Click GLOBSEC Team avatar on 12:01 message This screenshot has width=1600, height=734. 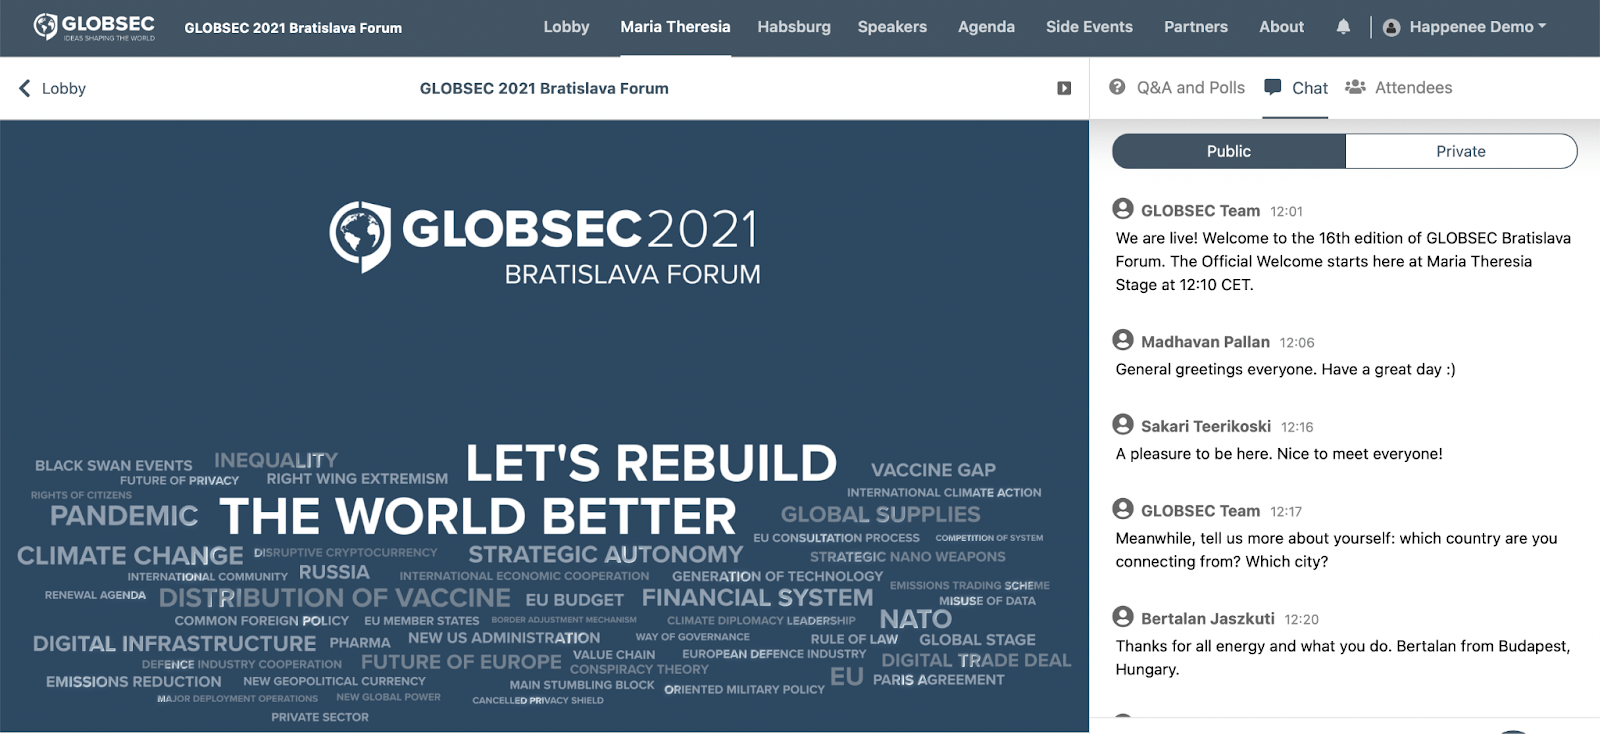click(x=1123, y=209)
